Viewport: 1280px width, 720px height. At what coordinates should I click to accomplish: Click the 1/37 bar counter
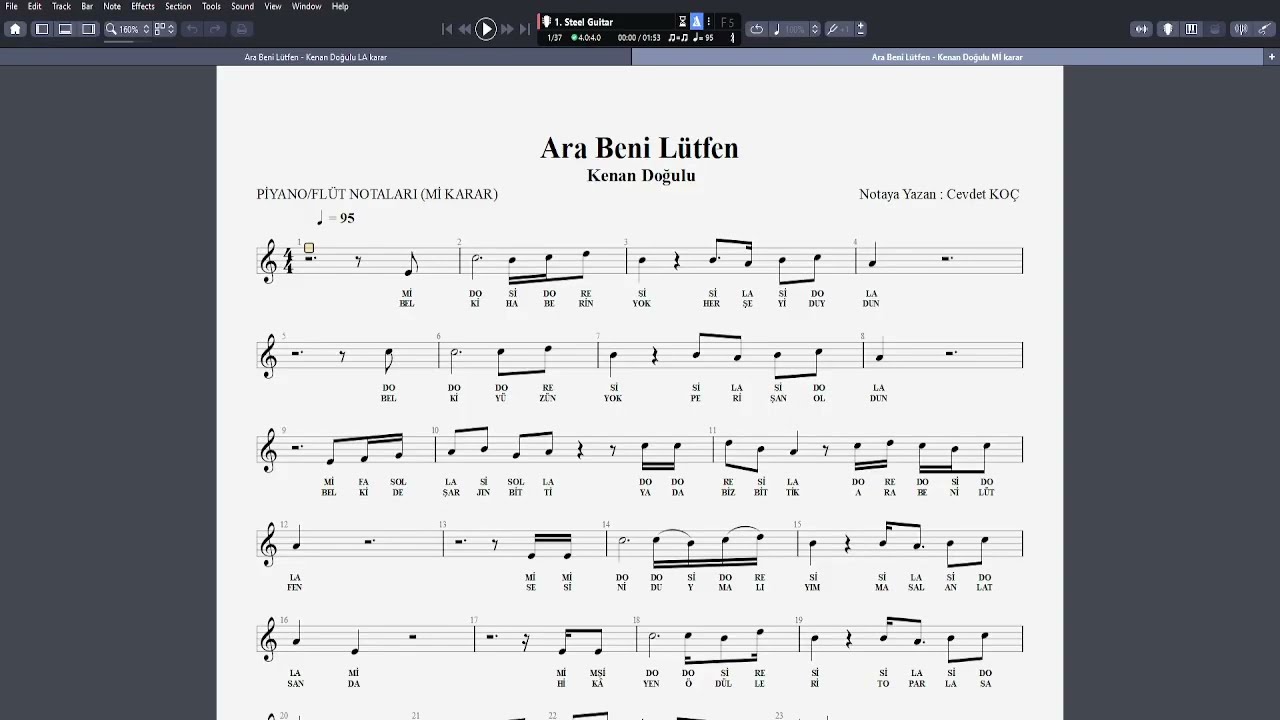tap(555, 38)
